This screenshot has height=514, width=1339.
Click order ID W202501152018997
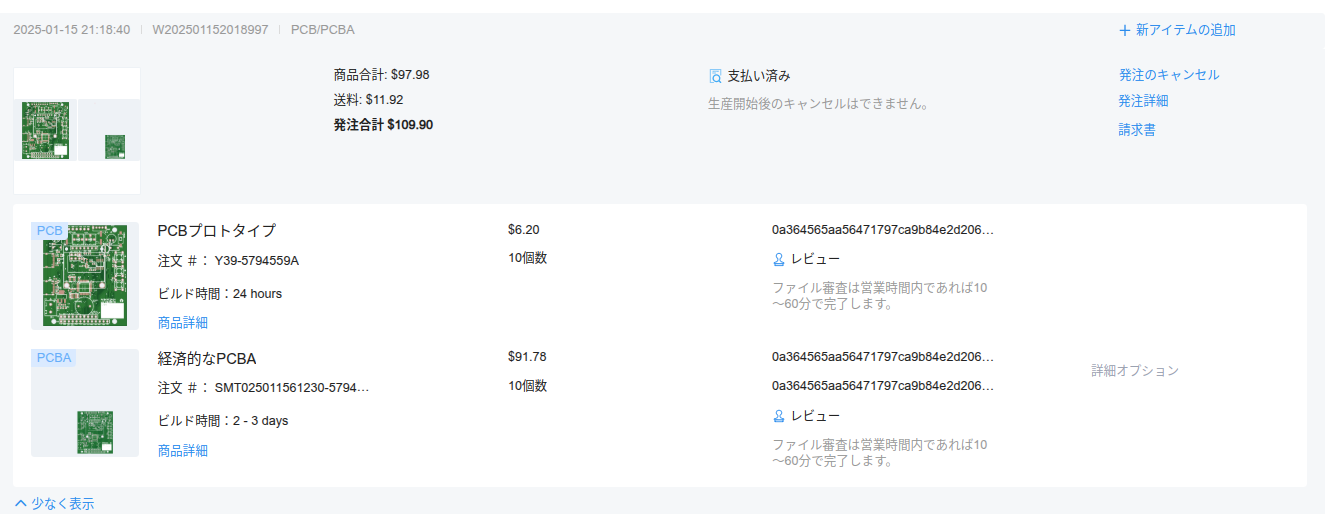click(210, 30)
